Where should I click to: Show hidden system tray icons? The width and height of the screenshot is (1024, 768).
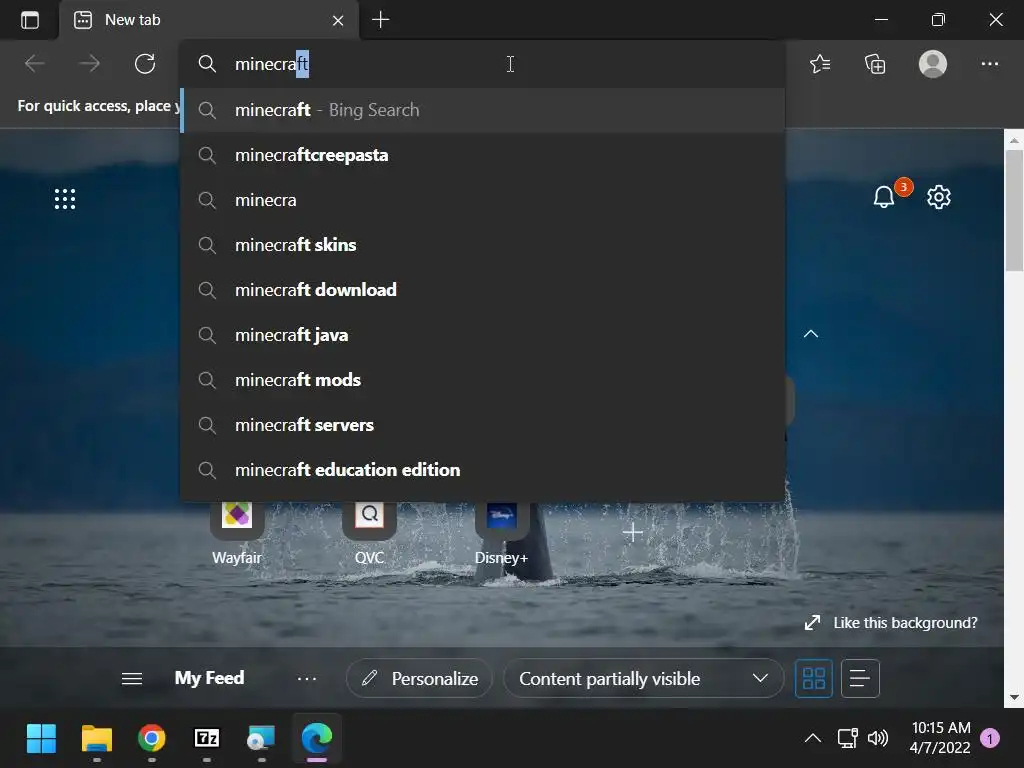point(812,739)
